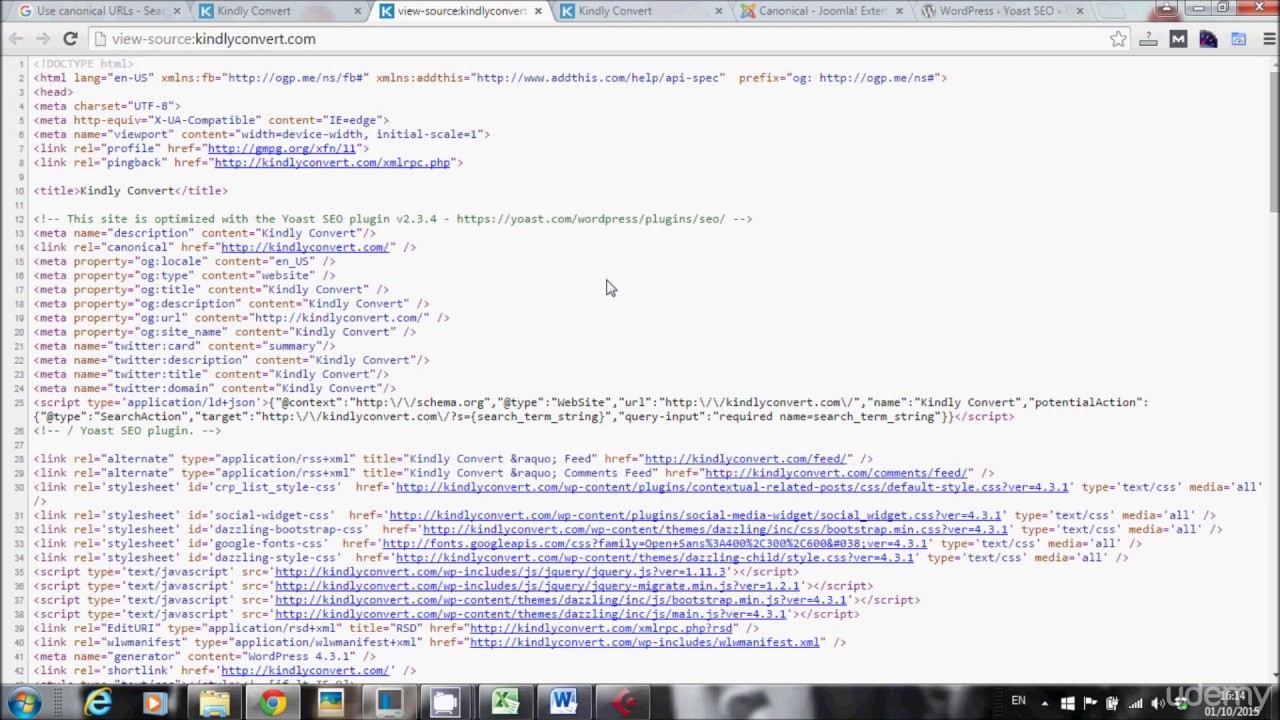Click the M extension icon in toolbar
The image size is (1280, 720).
coord(1178,39)
